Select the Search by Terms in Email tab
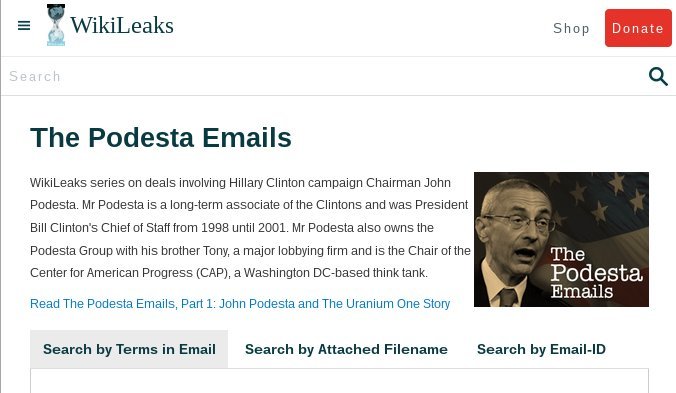The width and height of the screenshot is (676, 393). point(129,349)
